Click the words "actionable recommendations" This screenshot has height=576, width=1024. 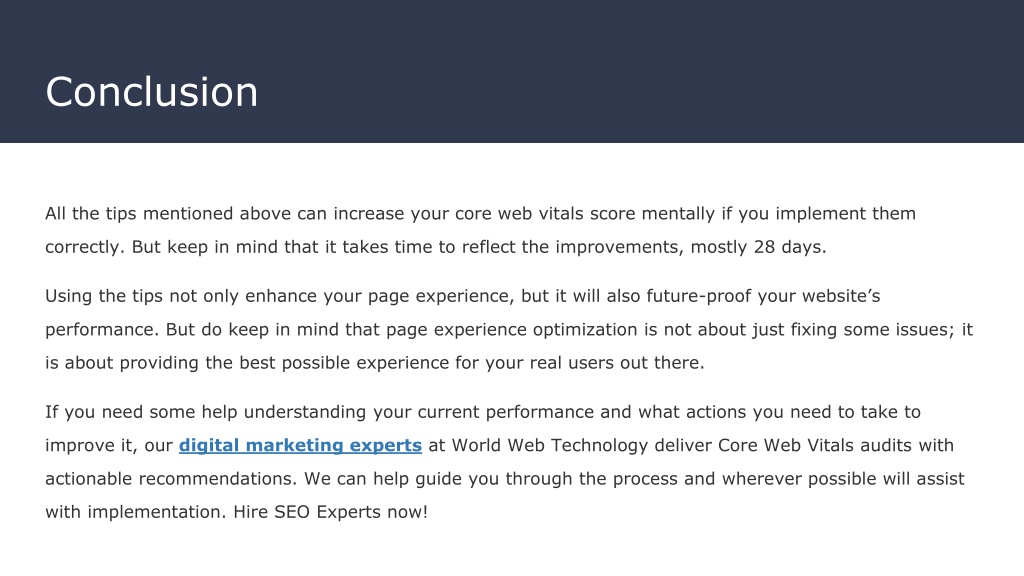pyautogui.click(x=170, y=479)
